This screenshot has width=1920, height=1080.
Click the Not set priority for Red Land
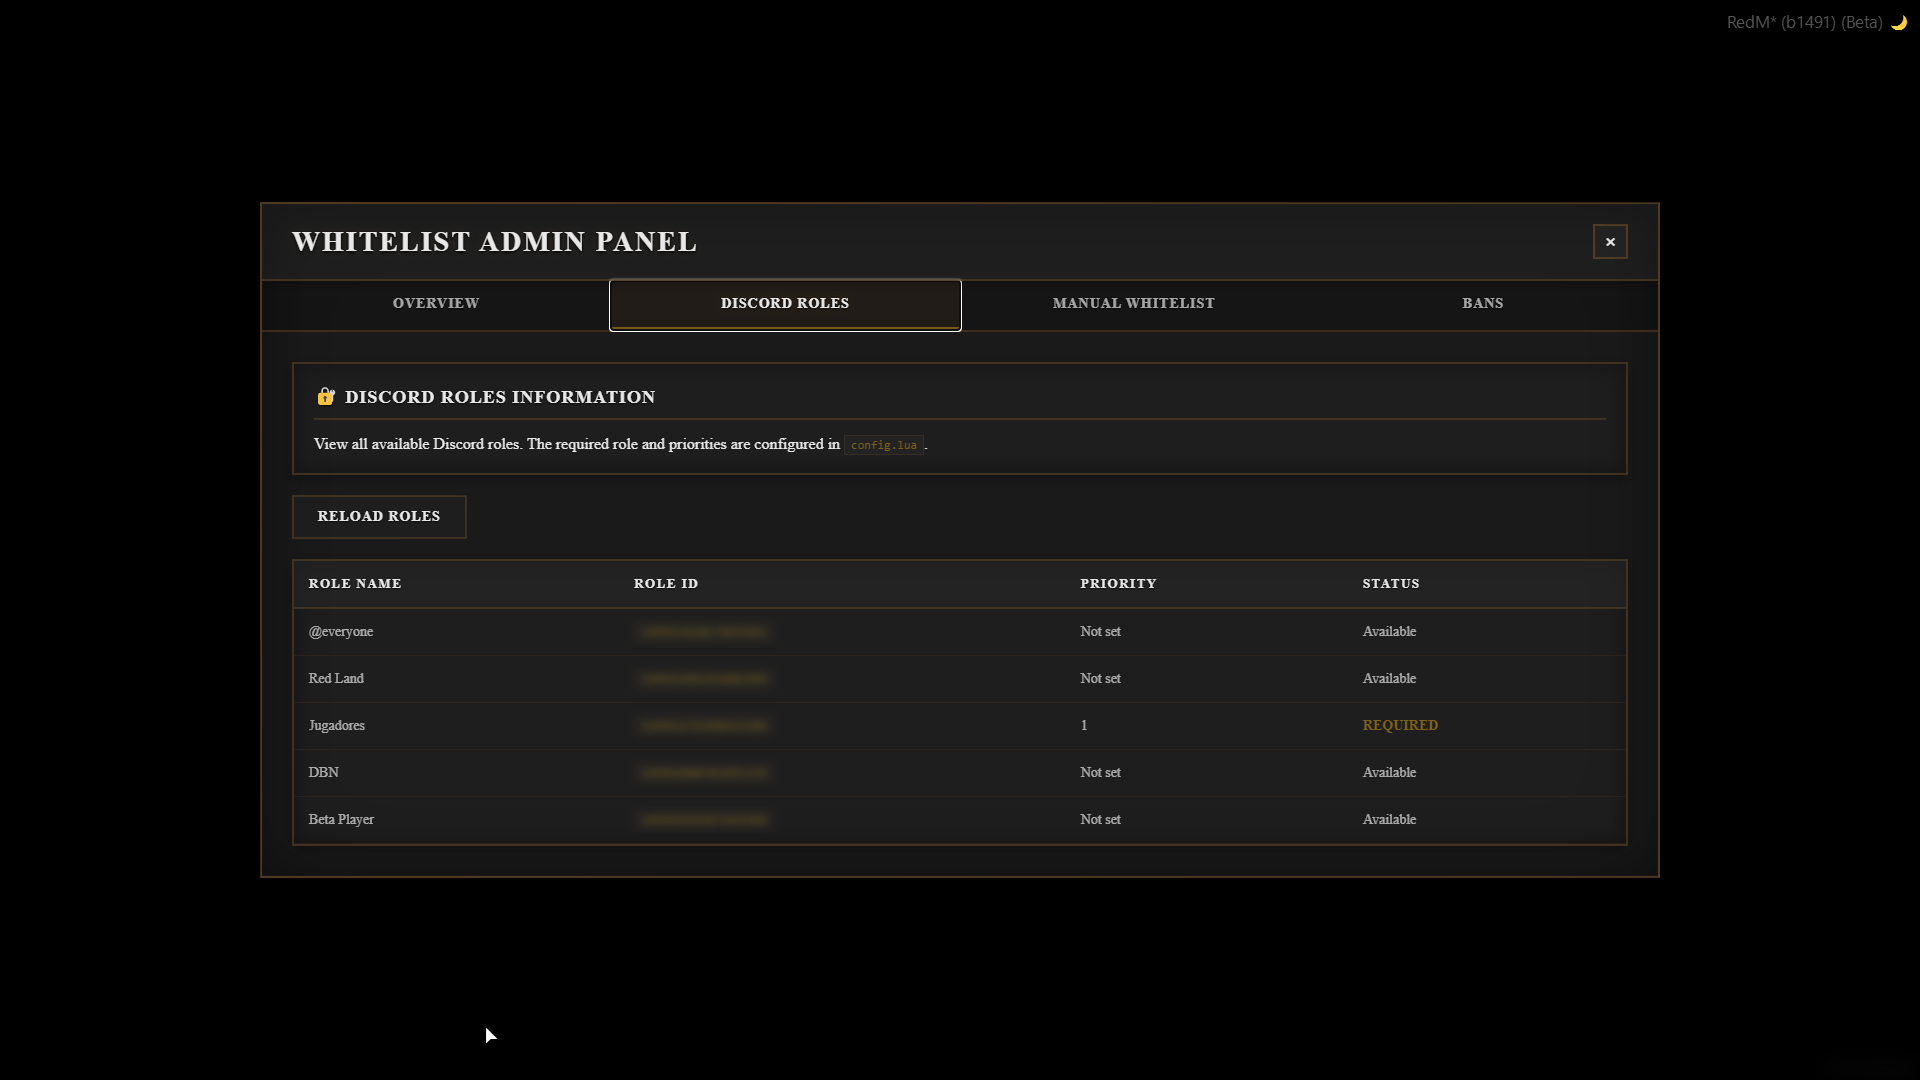[x=1100, y=679]
